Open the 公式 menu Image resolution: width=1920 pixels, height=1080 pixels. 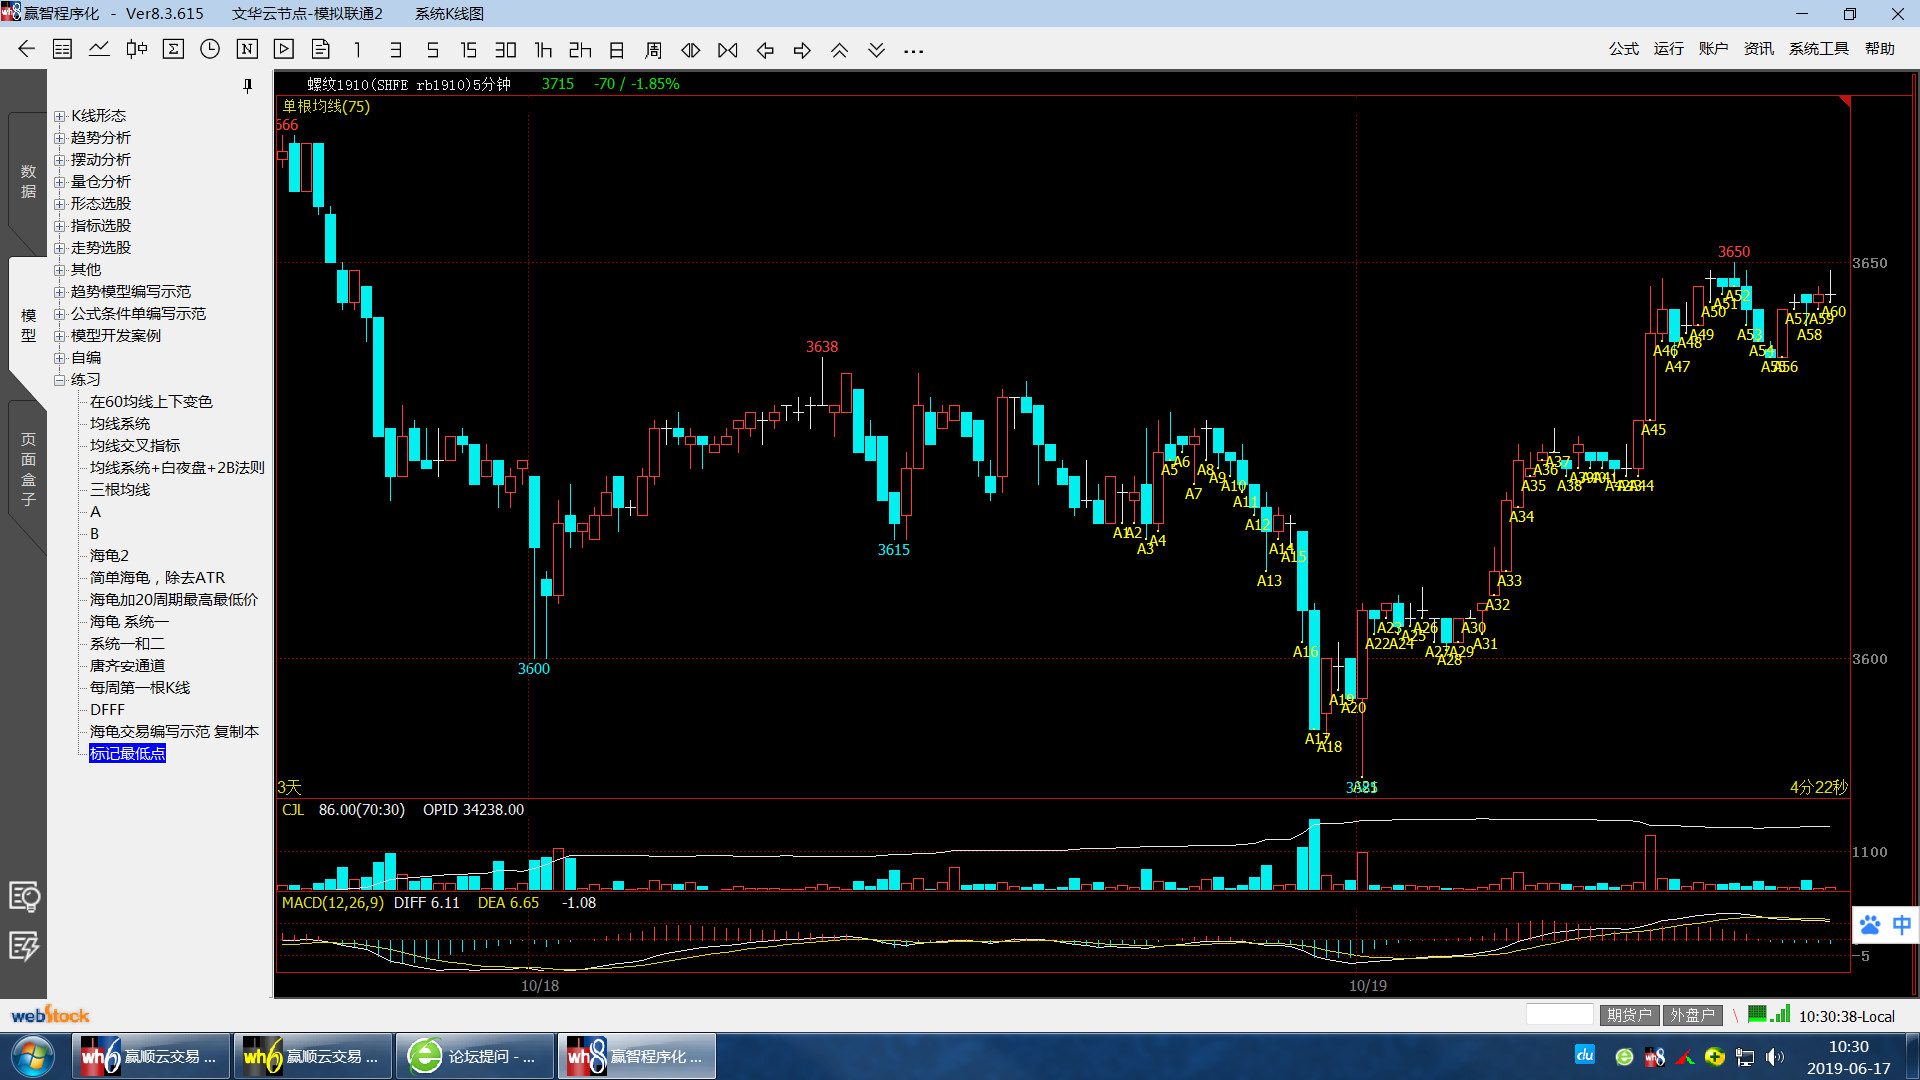tap(1623, 49)
